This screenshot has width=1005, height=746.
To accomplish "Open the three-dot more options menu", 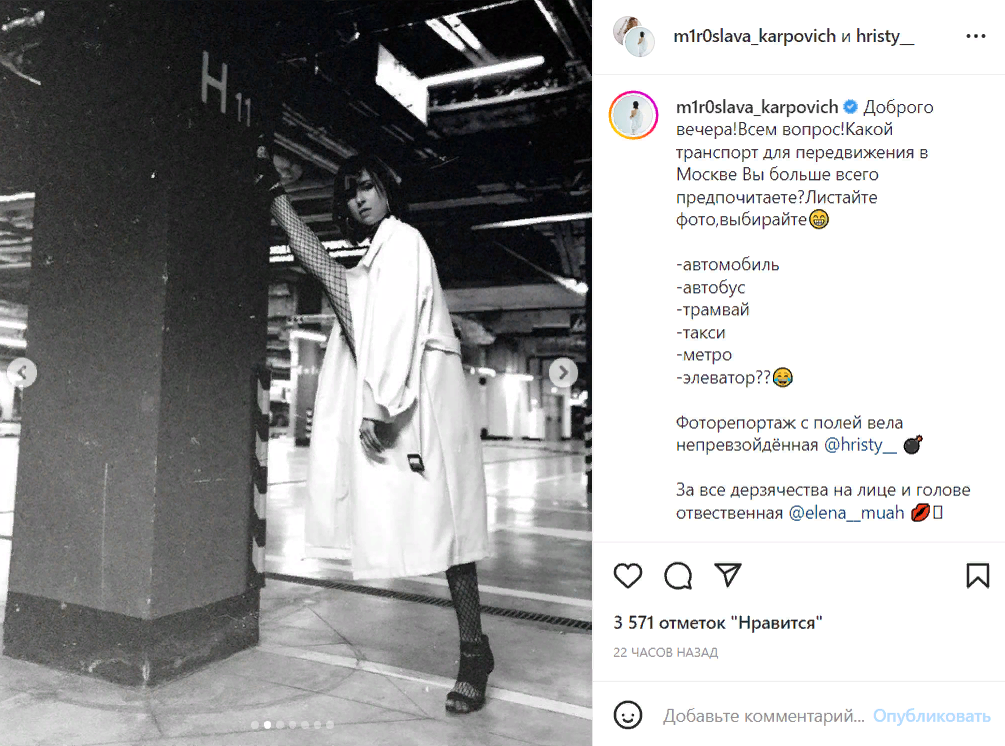I will click(976, 36).
